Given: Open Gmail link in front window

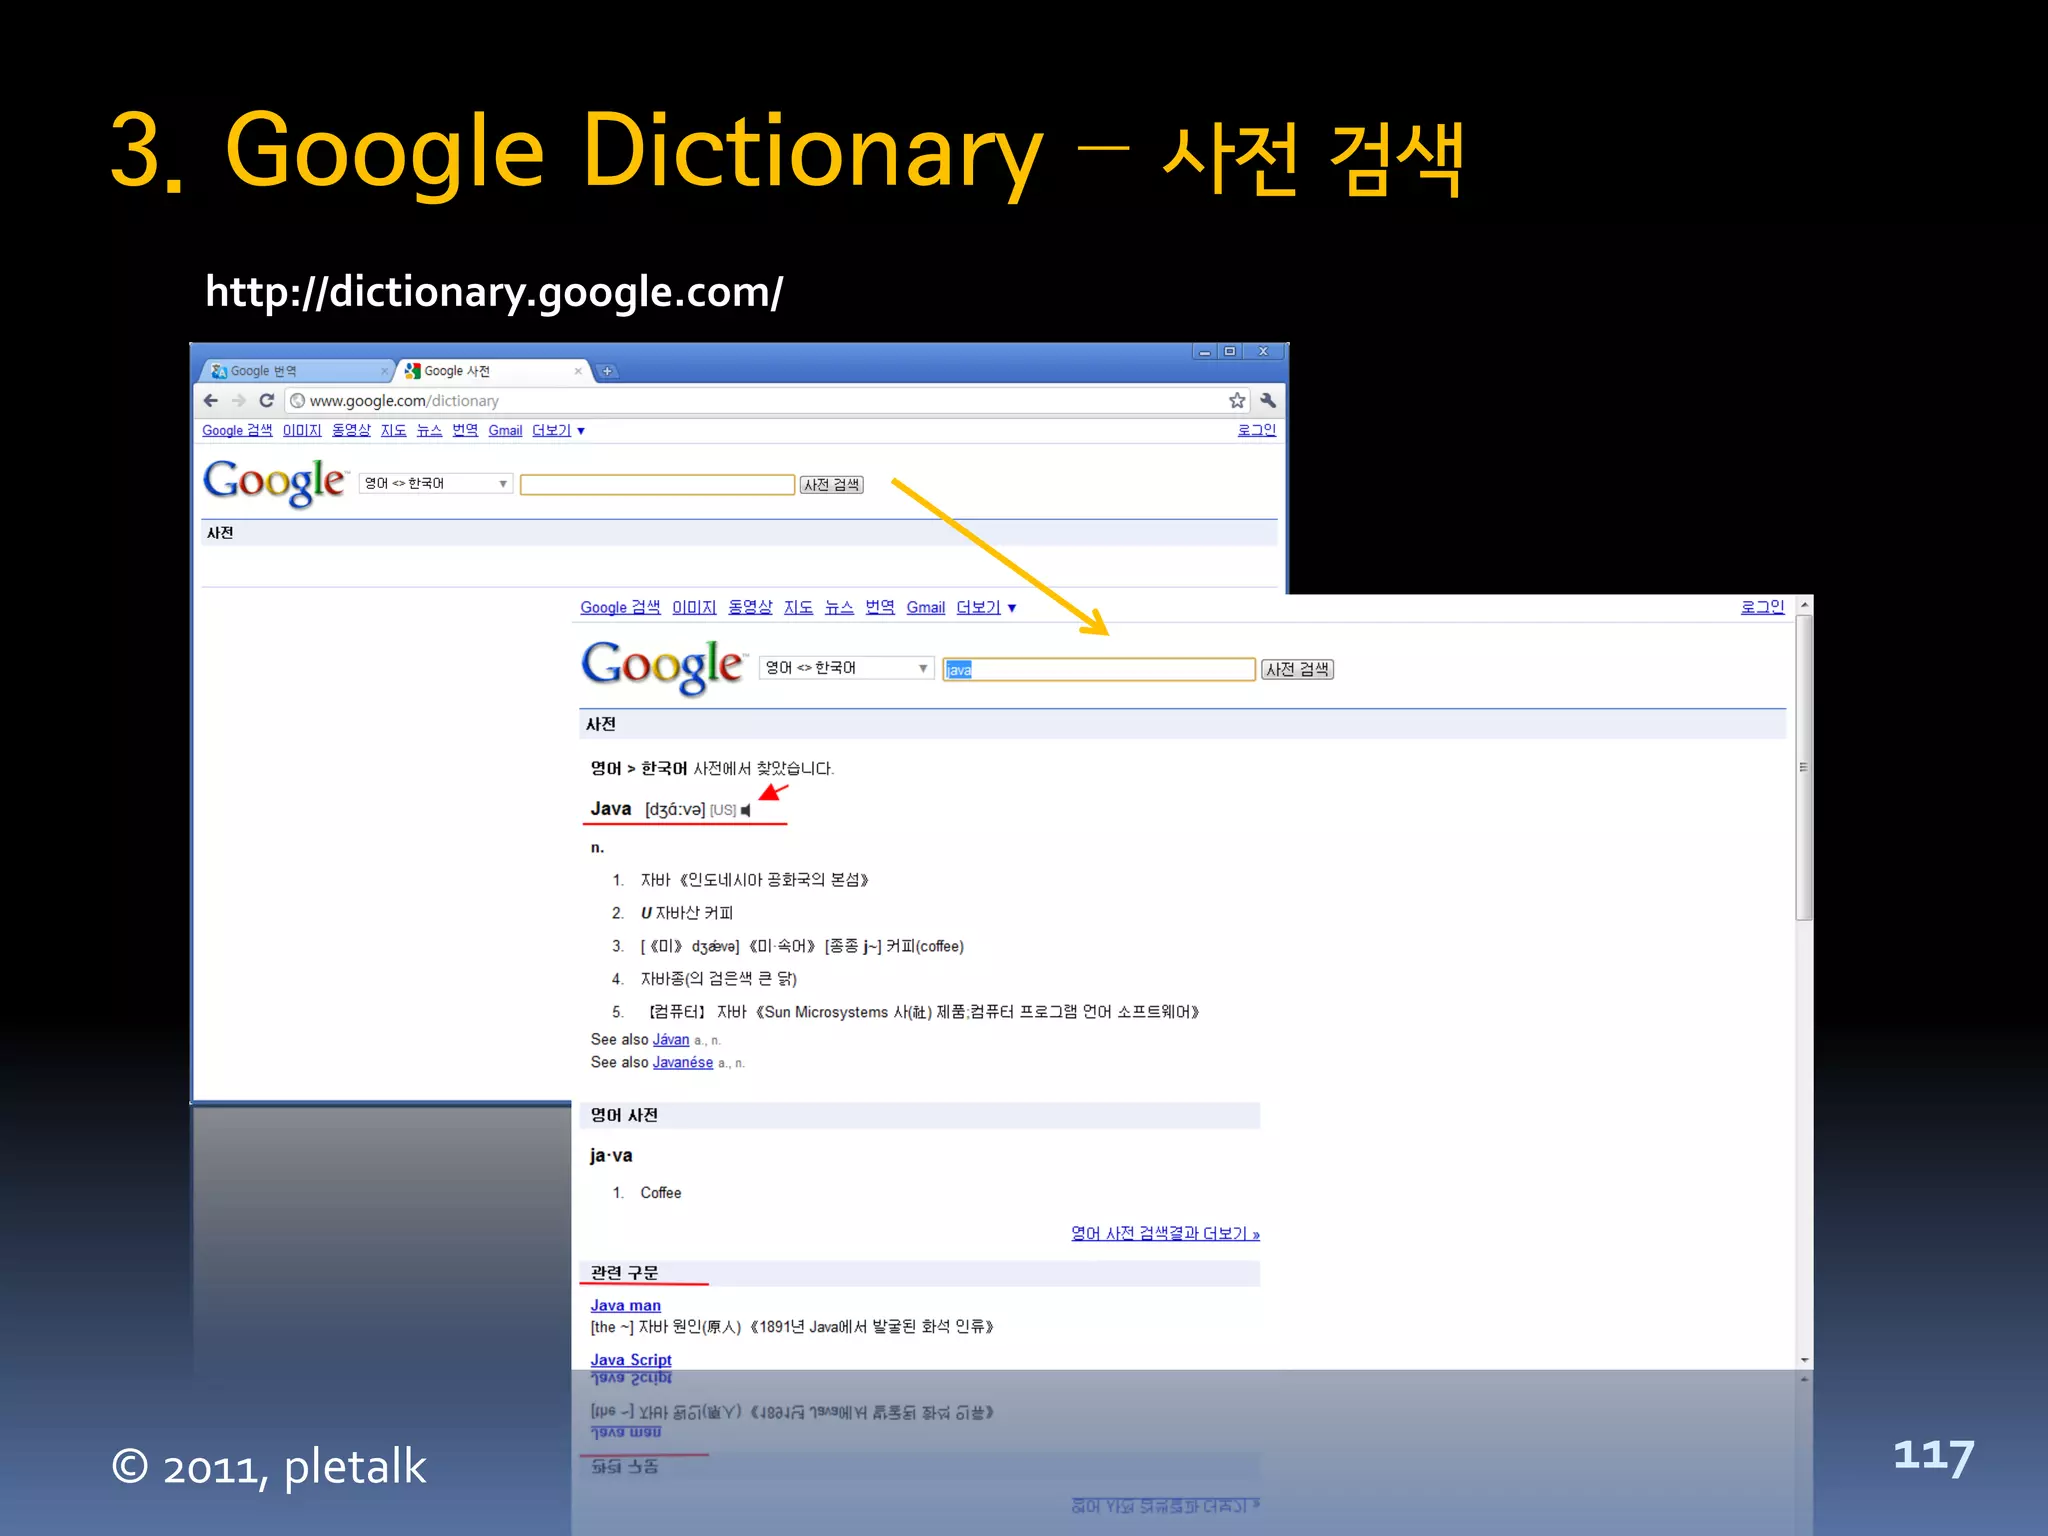Looking at the screenshot, I should pos(926,607).
